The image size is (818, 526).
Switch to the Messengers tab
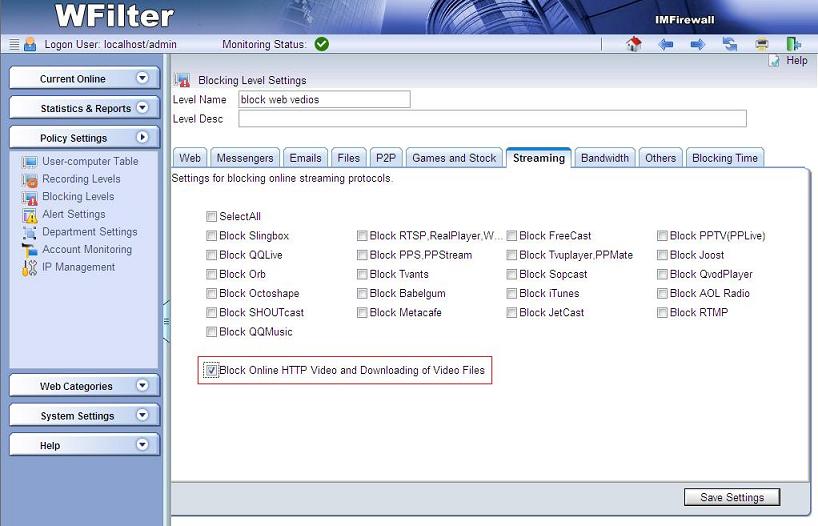[245, 158]
